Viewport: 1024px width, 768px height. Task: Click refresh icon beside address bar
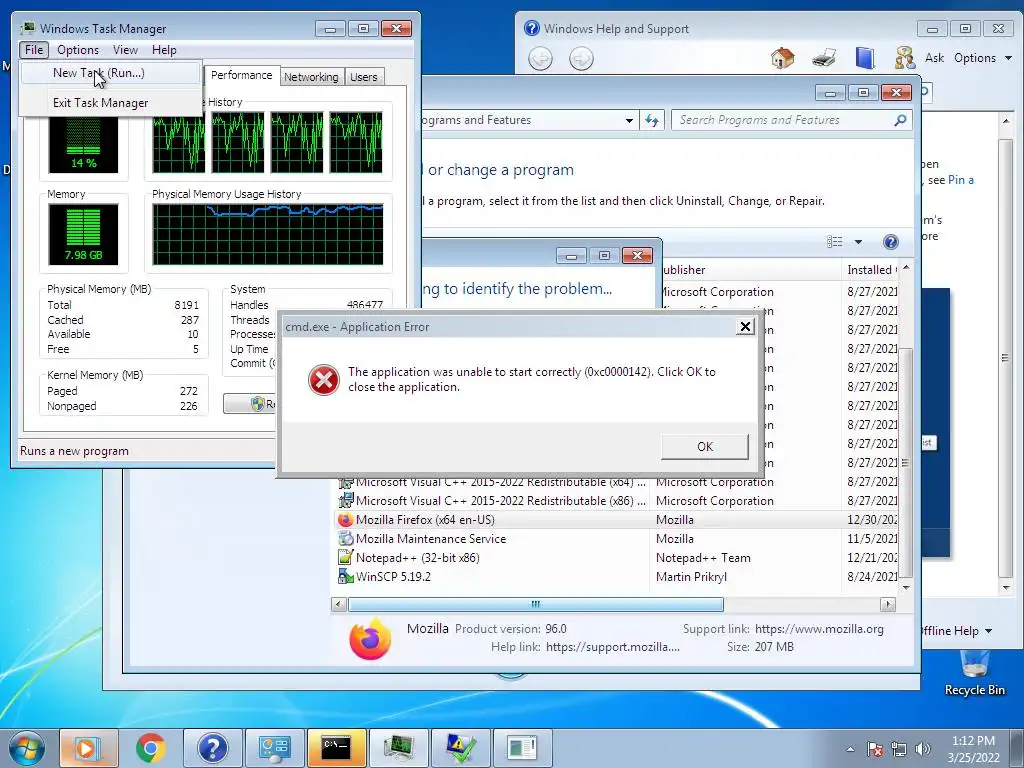coord(652,120)
